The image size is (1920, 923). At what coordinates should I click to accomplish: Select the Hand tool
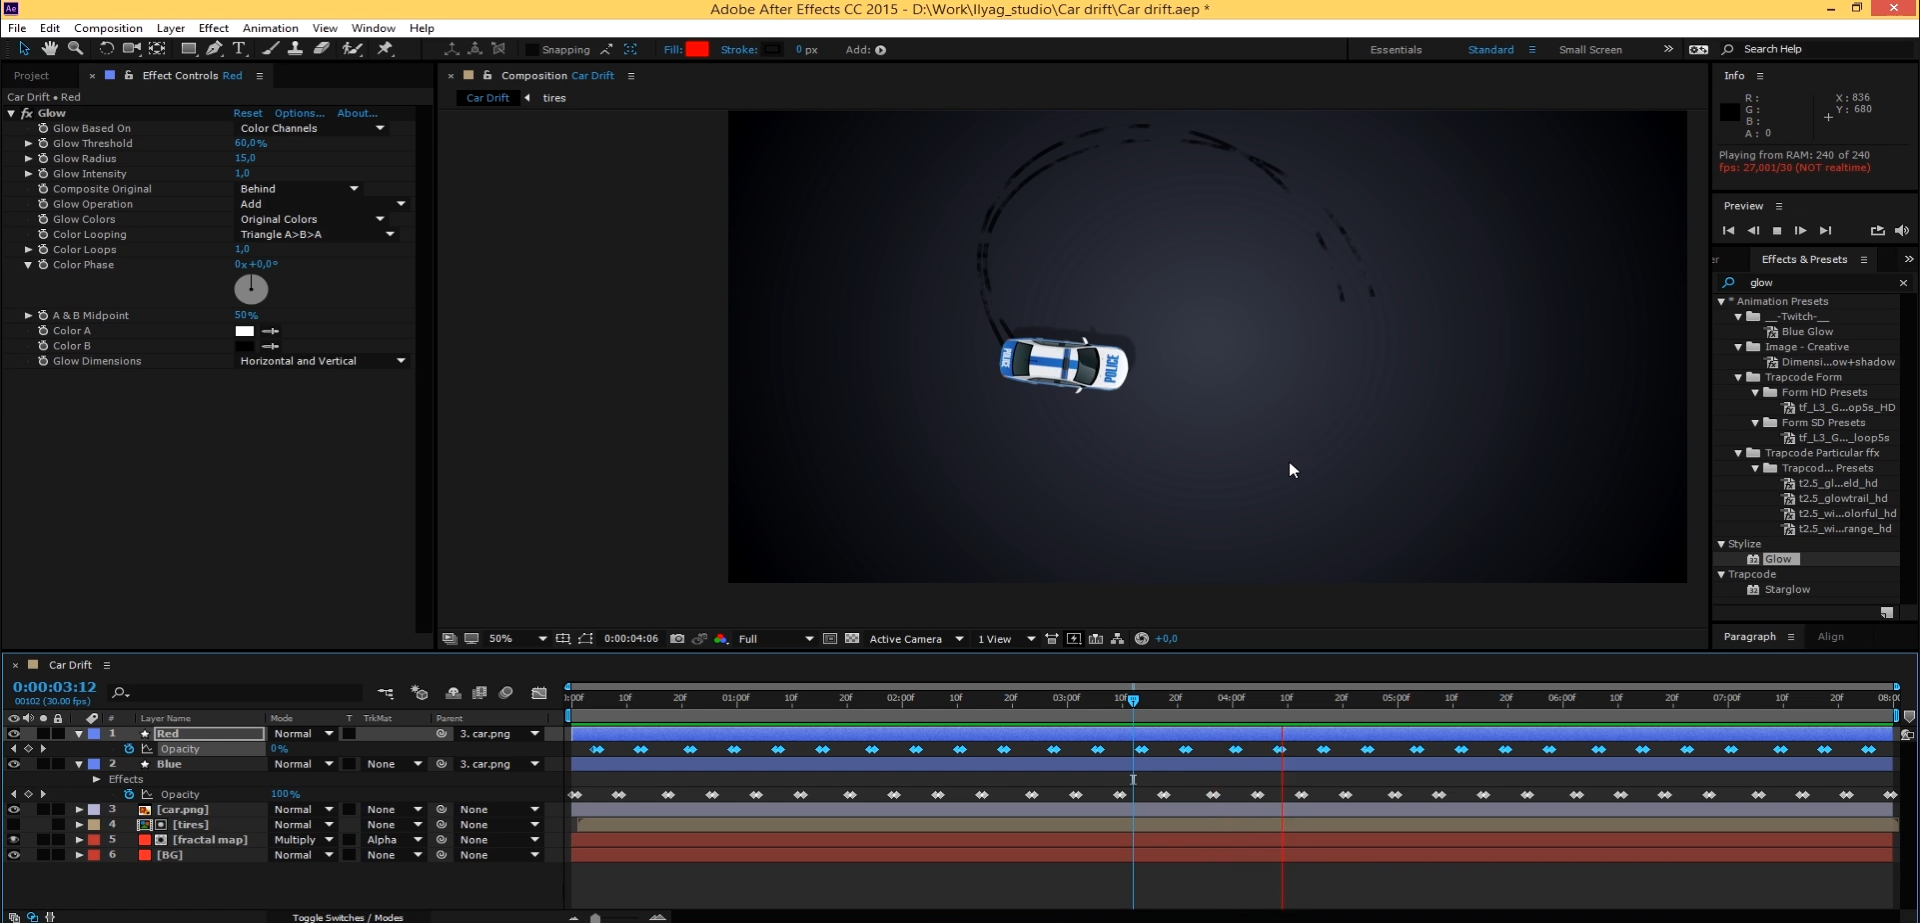click(49, 48)
